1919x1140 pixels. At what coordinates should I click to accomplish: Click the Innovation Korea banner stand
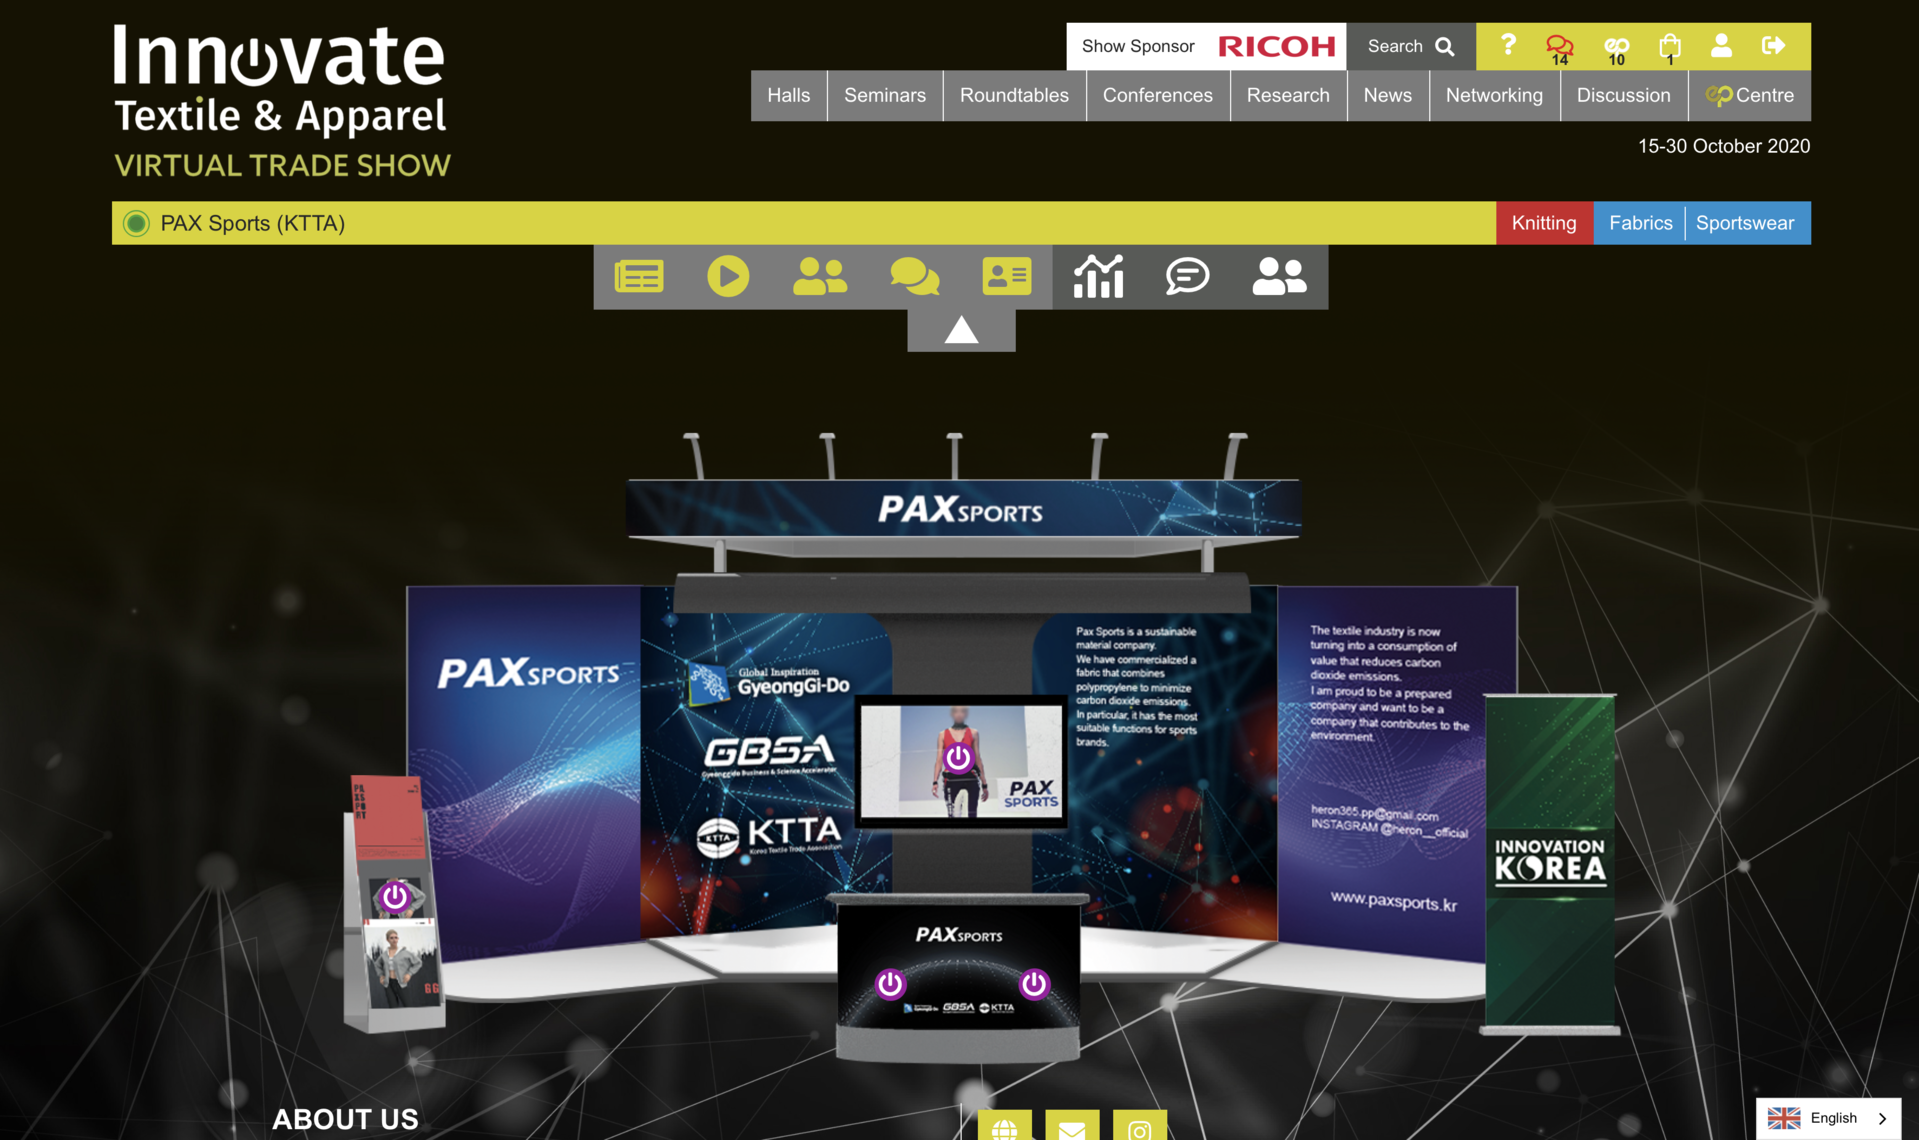1549,864
